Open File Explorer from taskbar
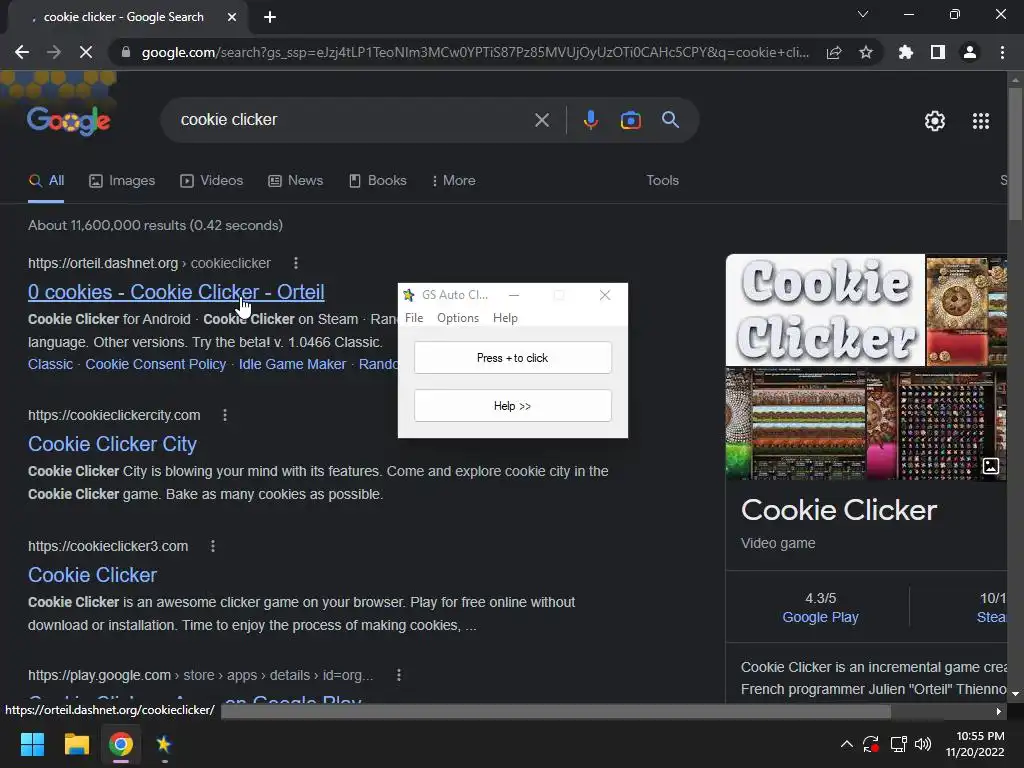 [76, 744]
